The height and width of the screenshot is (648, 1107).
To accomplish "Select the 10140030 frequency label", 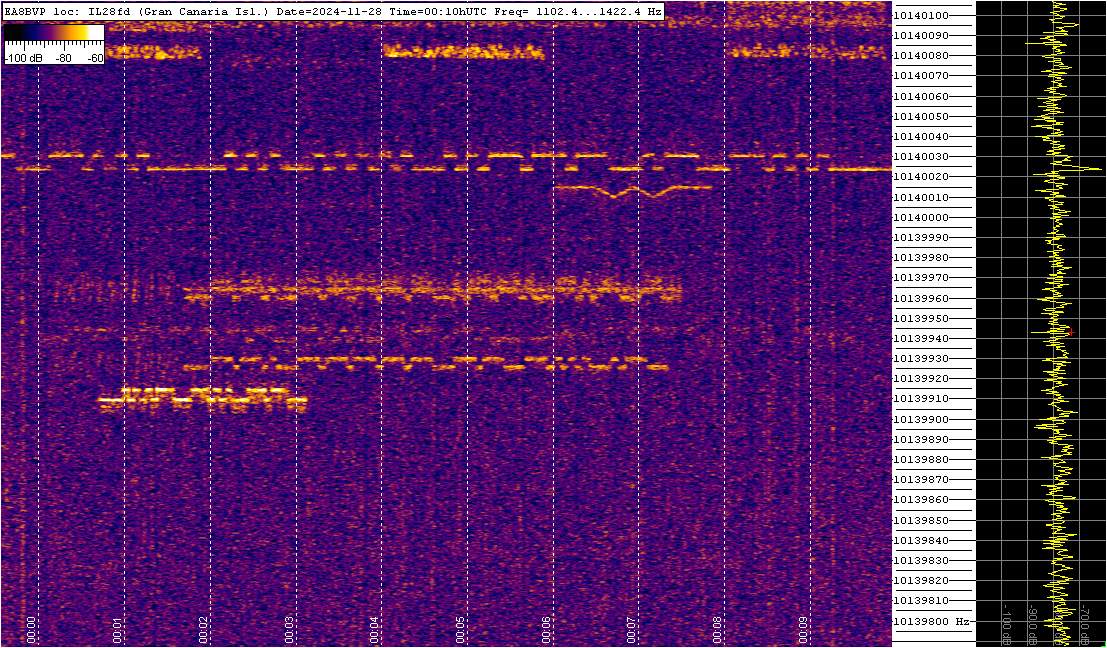I will click(921, 157).
